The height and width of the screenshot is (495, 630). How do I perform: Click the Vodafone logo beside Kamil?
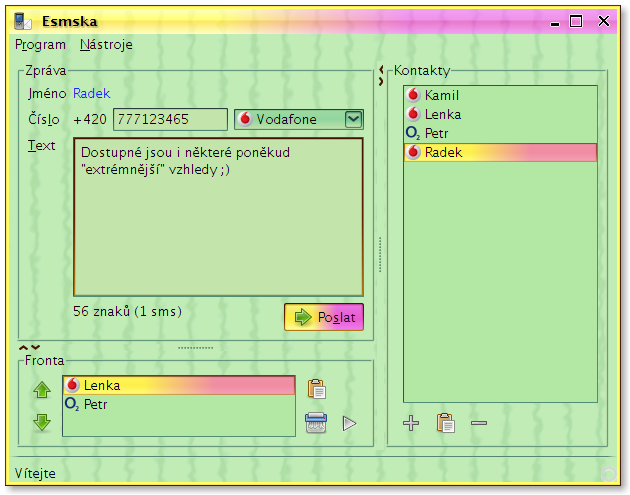pos(413,95)
